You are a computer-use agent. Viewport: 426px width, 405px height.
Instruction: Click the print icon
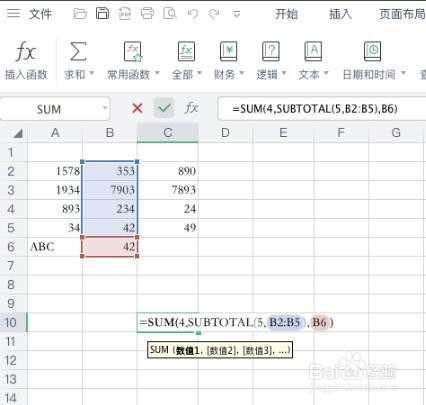coord(147,14)
